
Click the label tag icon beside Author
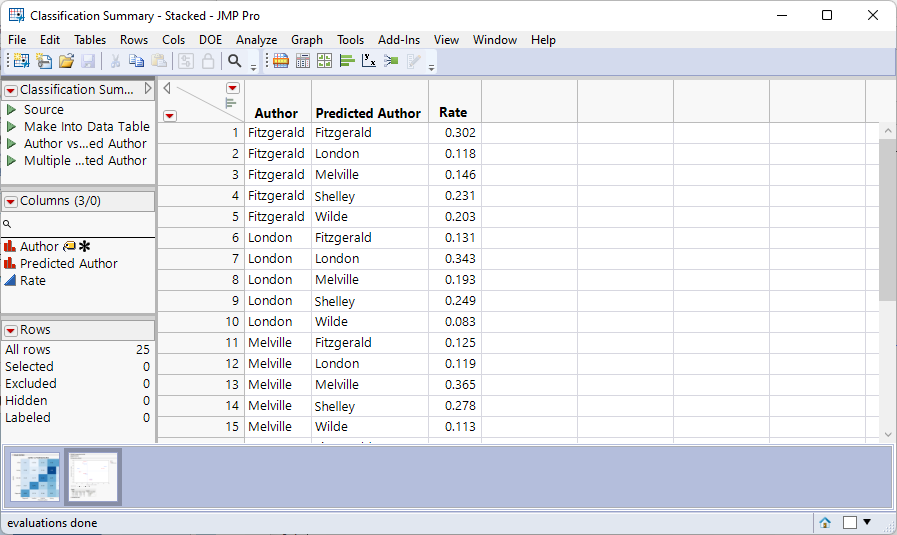point(69,246)
